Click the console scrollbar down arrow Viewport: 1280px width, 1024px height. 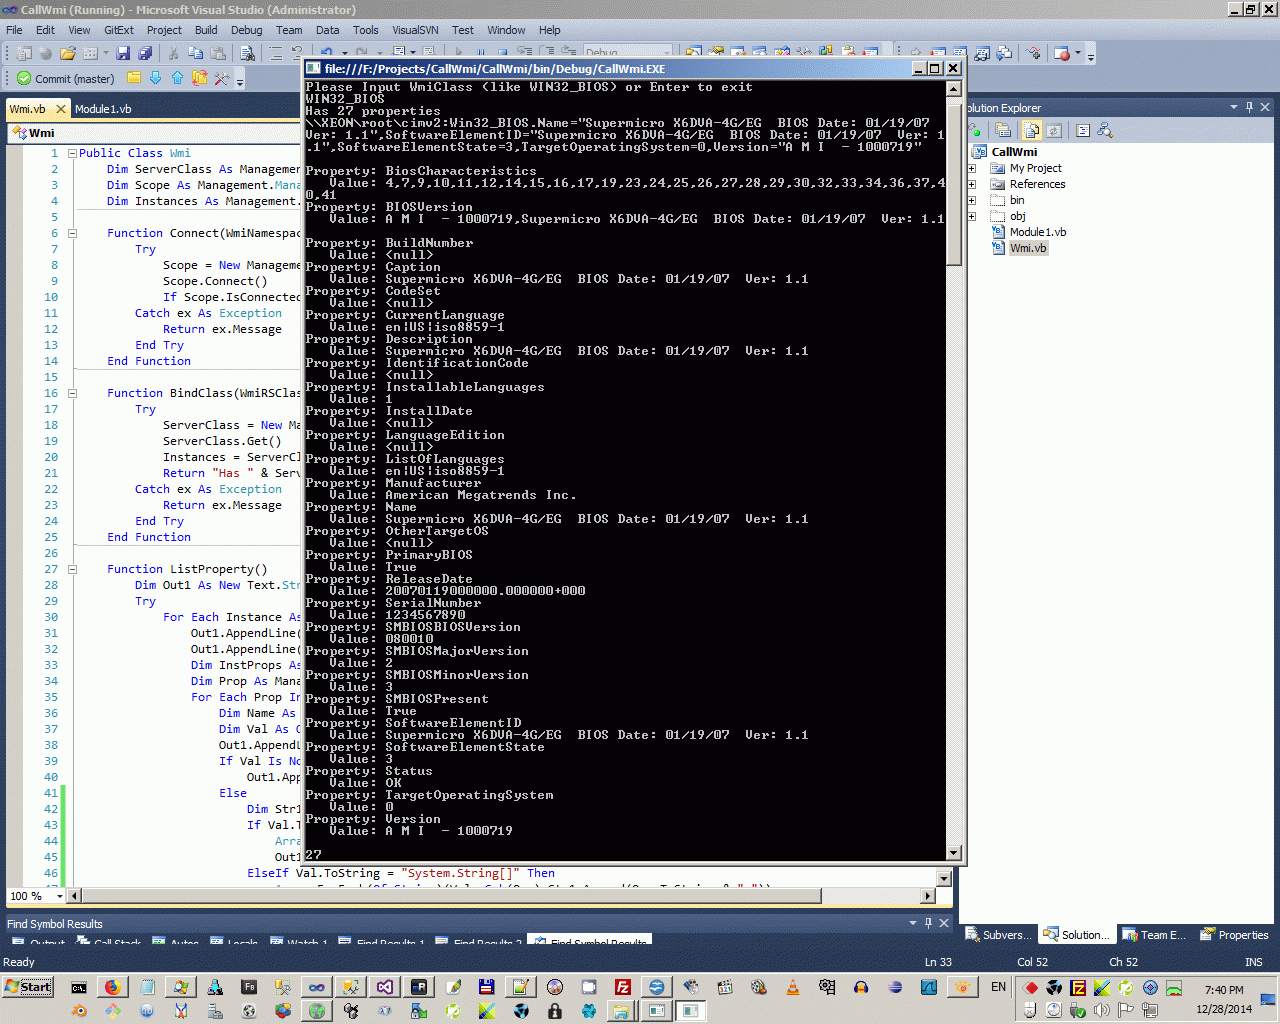pos(954,853)
